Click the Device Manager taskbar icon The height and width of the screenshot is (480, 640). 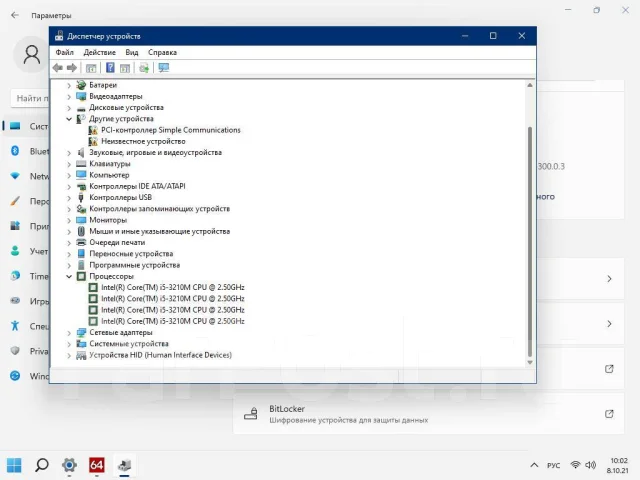click(x=124, y=465)
